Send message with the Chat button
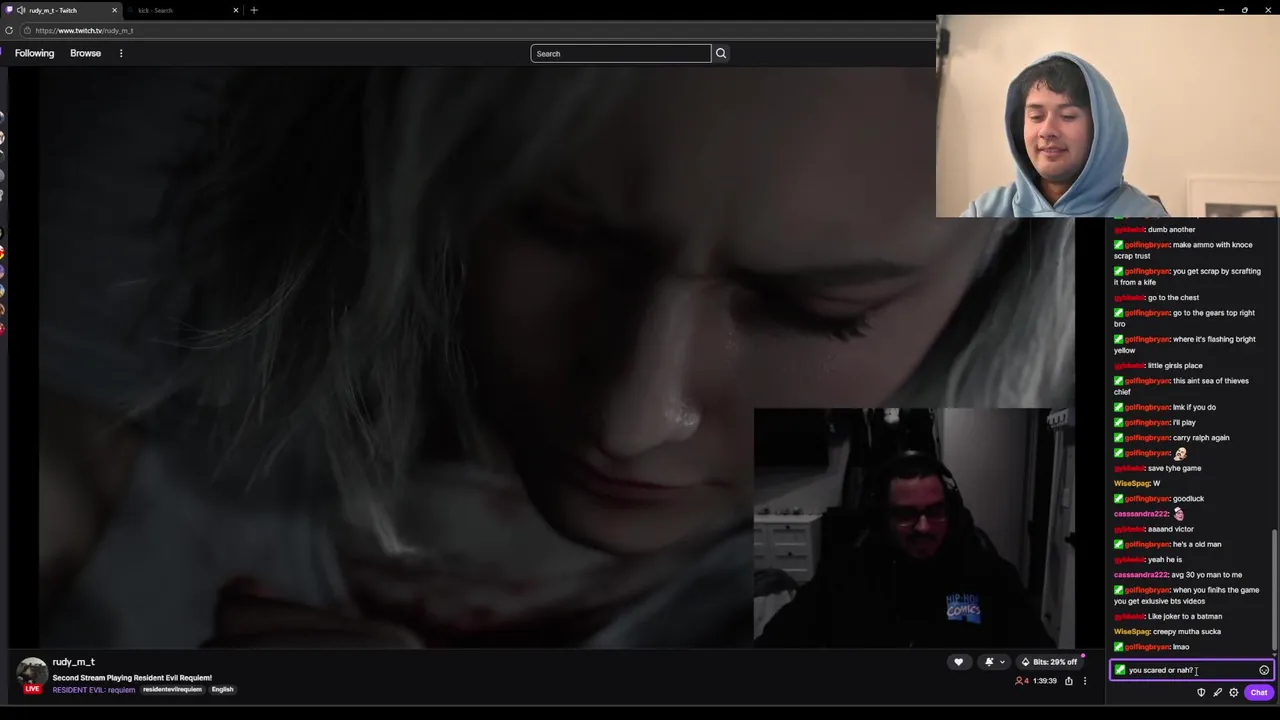Viewport: 1280px width, 720px height. 1259,692
